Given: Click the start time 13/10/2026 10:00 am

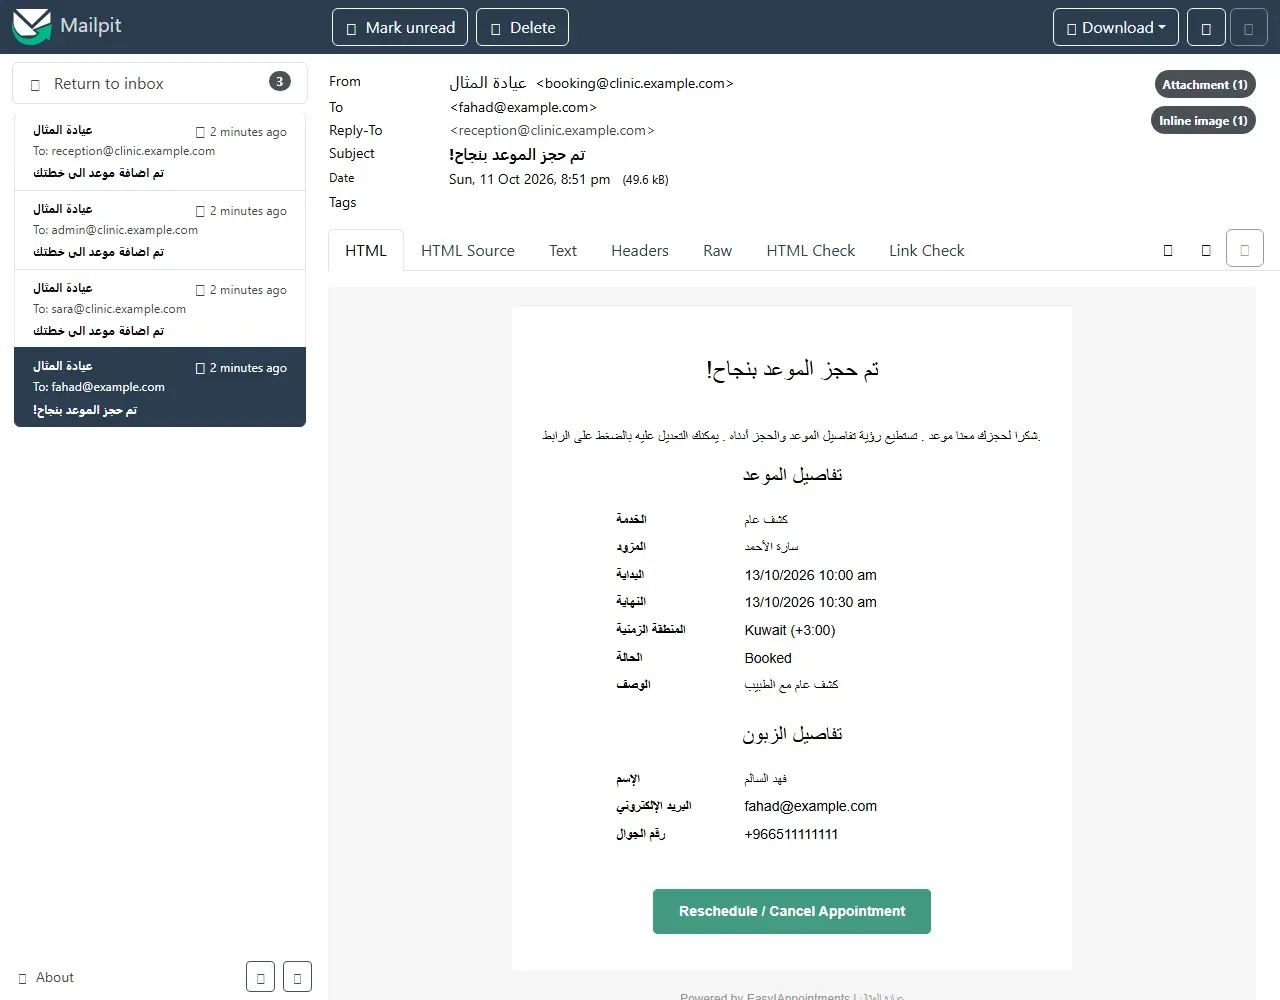Looking at the screenshot, I should click(811, 575).
